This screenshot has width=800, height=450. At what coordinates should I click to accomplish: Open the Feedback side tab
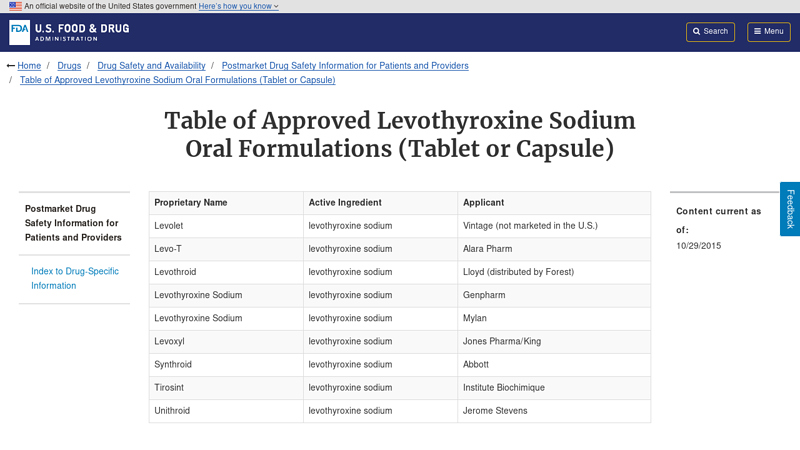pyautogui.click(x=790, y=209)
